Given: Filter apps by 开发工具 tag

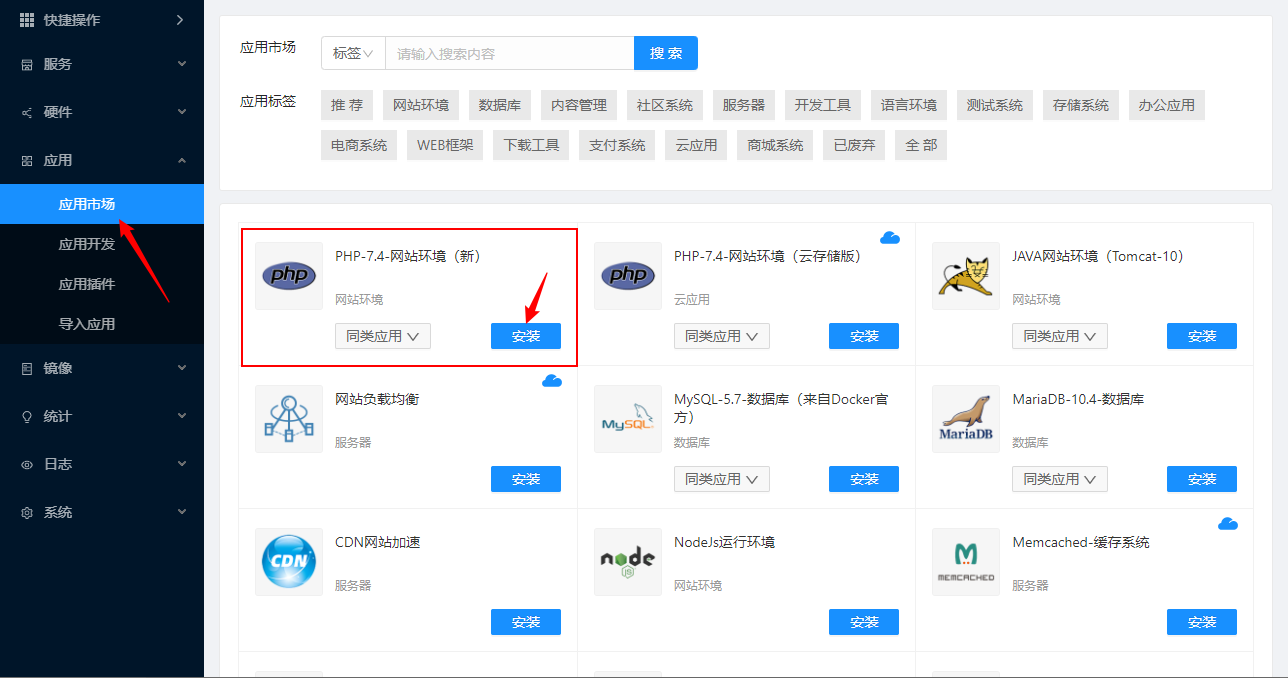Looking at the screenshot, I should point(823,105).
